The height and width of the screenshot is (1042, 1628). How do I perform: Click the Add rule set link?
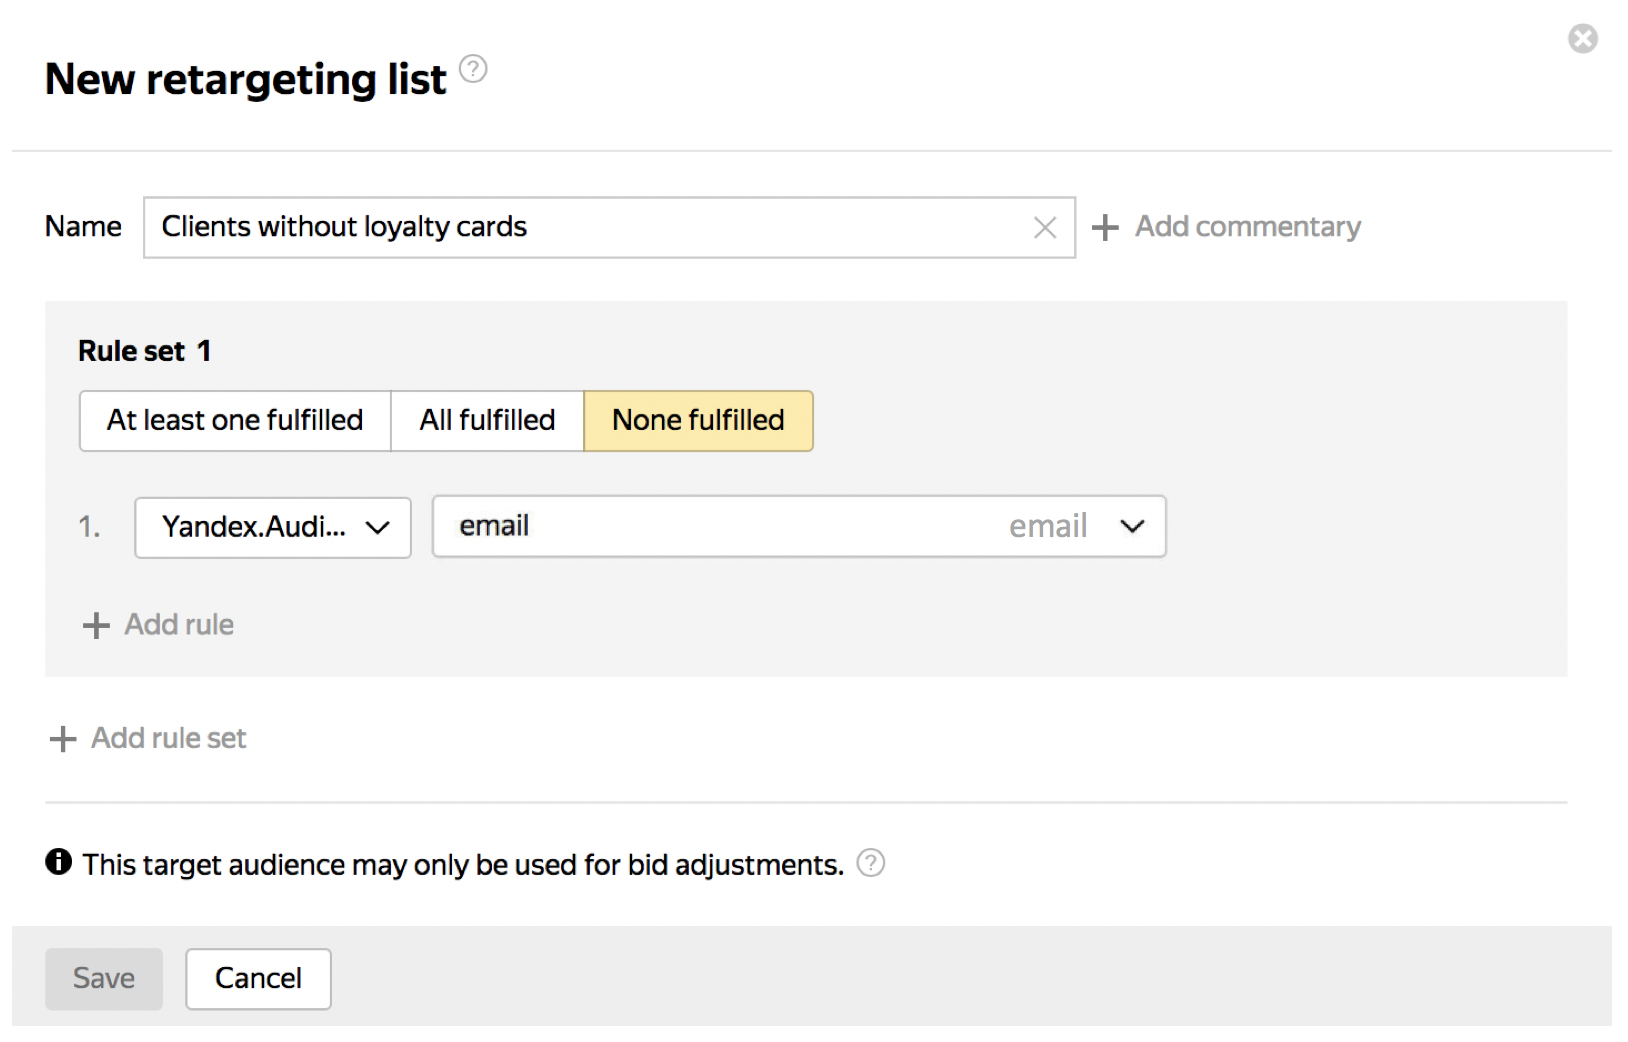click(x=168, y=738)
